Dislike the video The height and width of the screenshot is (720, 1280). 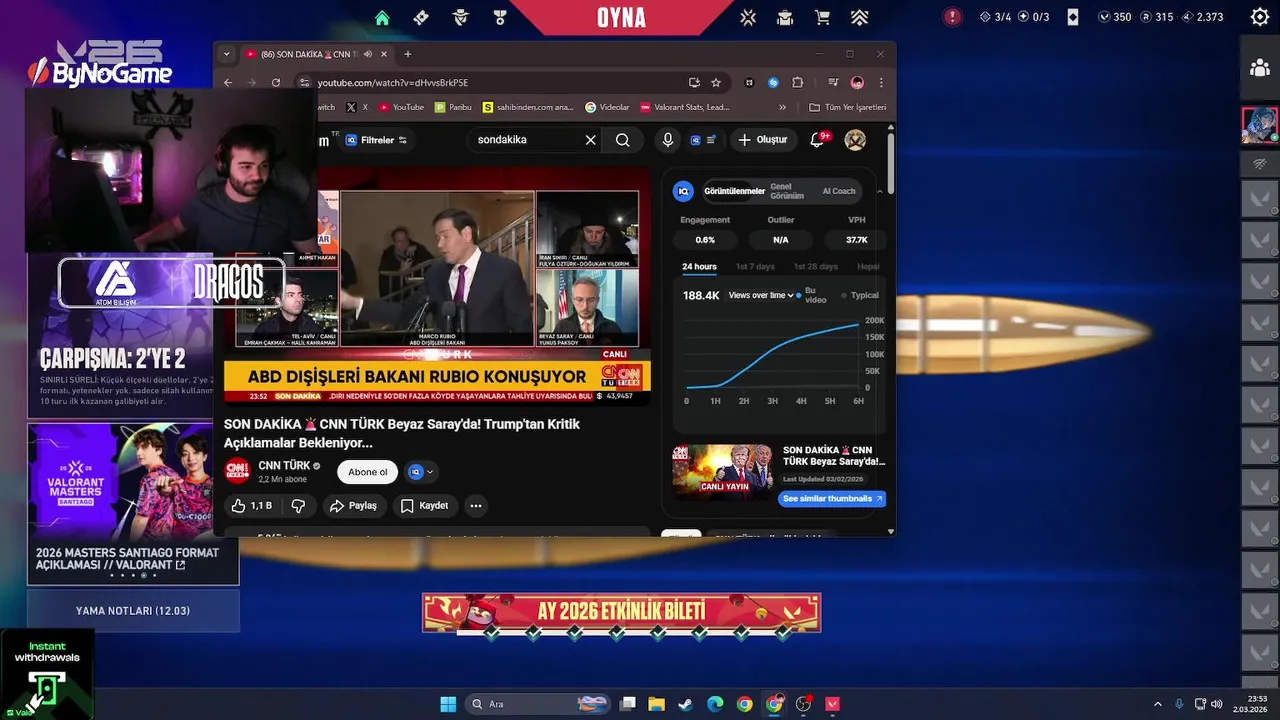click(x=298, y=506)
